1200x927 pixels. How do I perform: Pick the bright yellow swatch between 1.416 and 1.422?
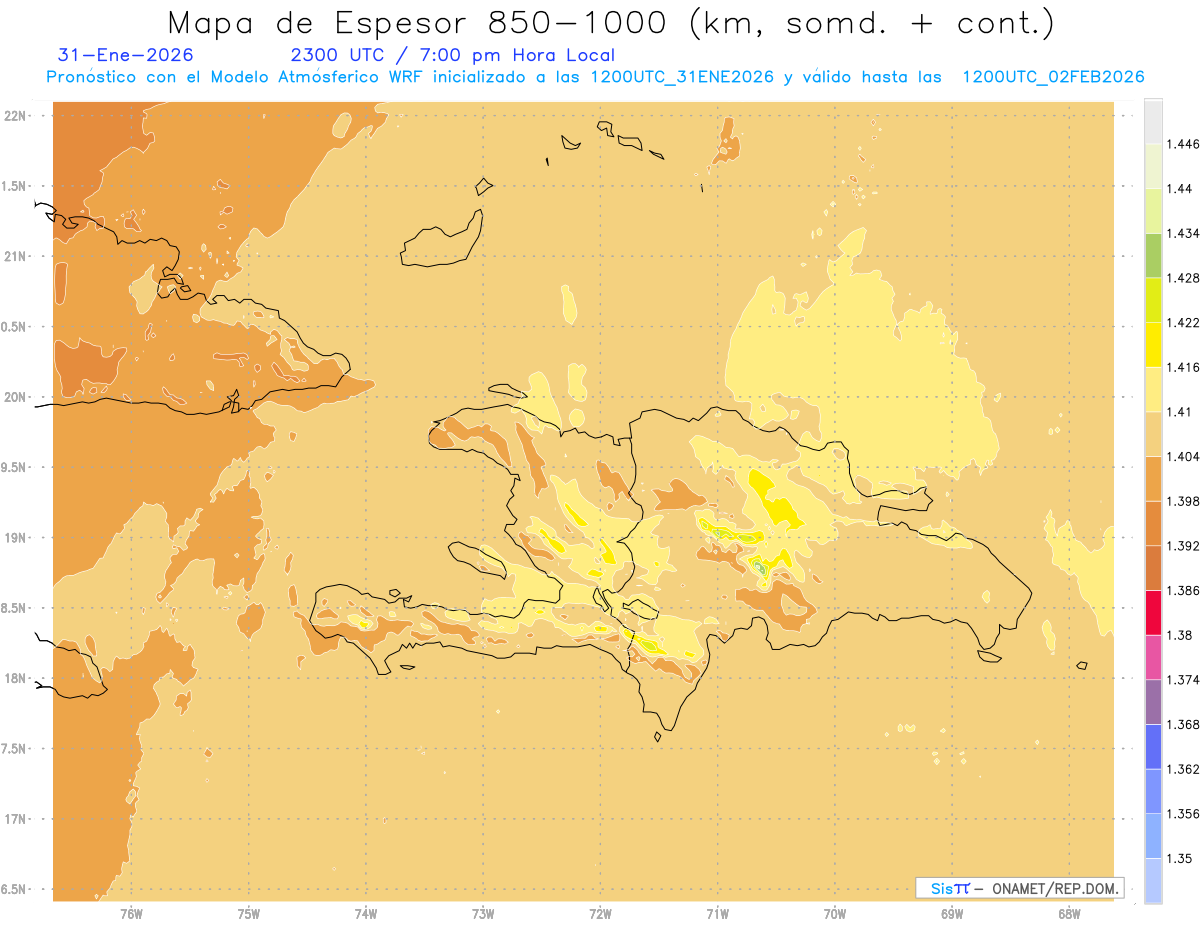[x=1153, y=345]
